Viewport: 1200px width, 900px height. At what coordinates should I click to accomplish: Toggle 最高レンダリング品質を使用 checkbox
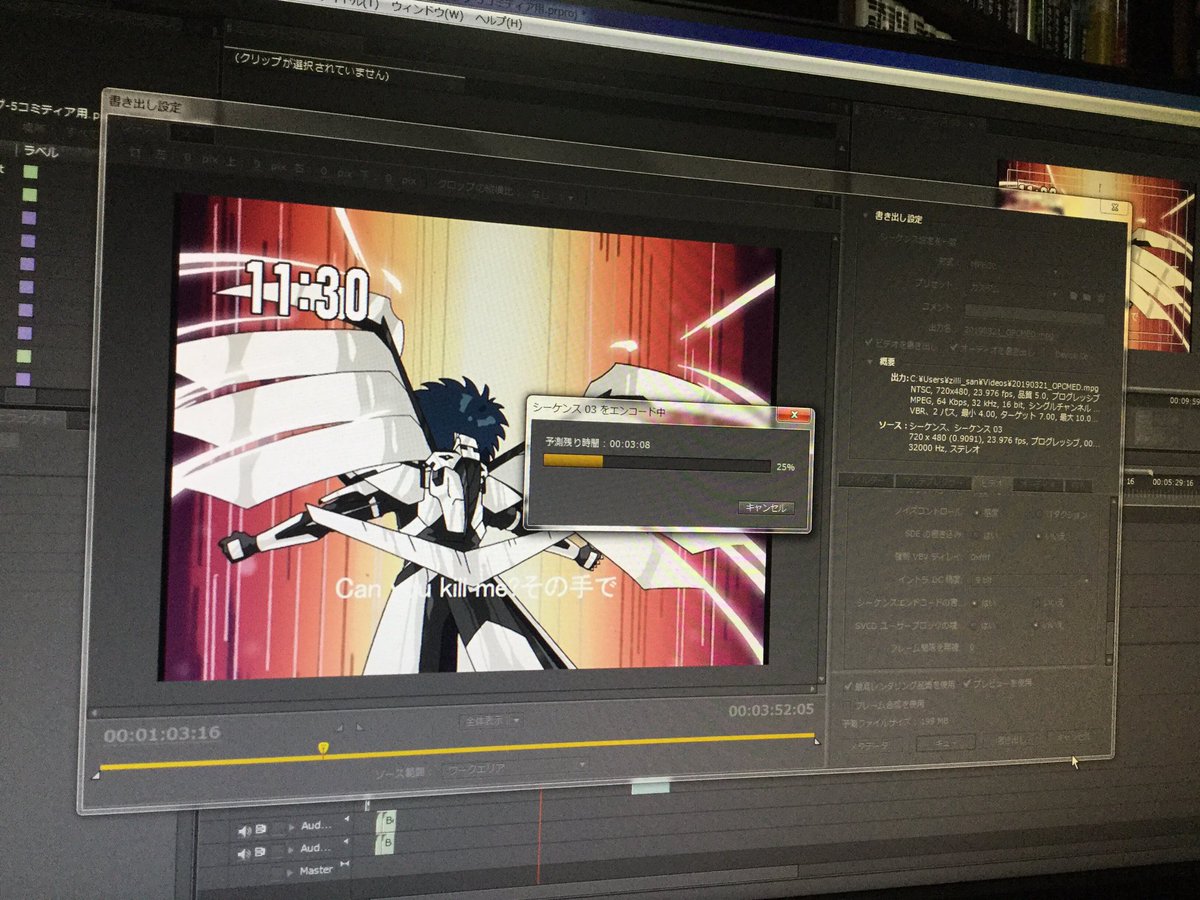(x=848, y=685)
